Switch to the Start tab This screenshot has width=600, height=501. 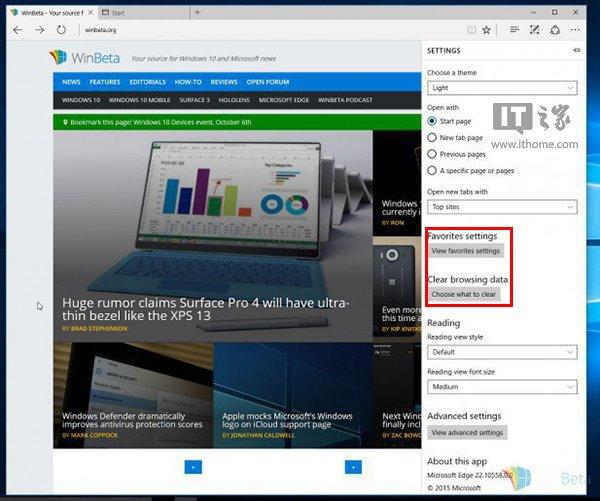tap(143, 13)
